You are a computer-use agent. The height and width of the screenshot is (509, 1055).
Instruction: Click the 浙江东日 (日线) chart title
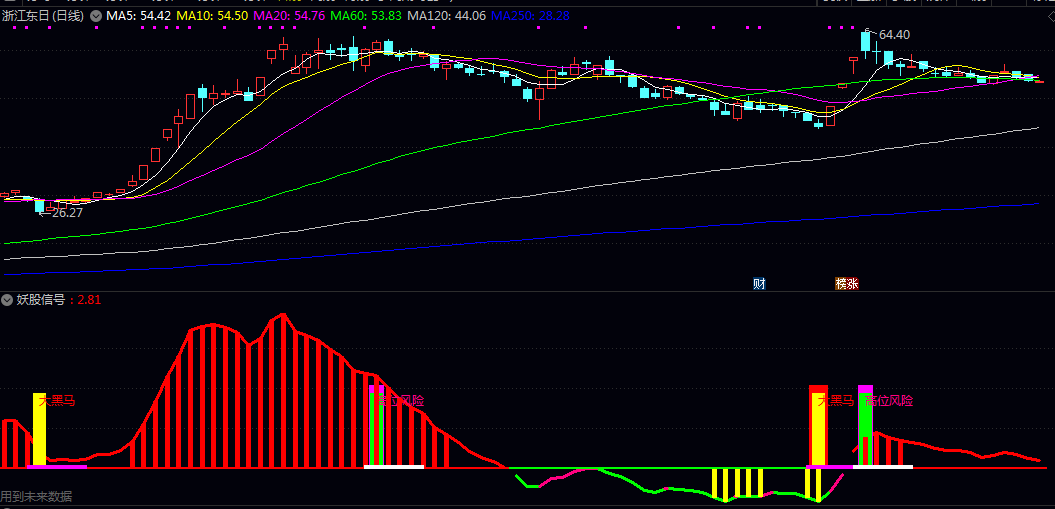click(43, 15)
